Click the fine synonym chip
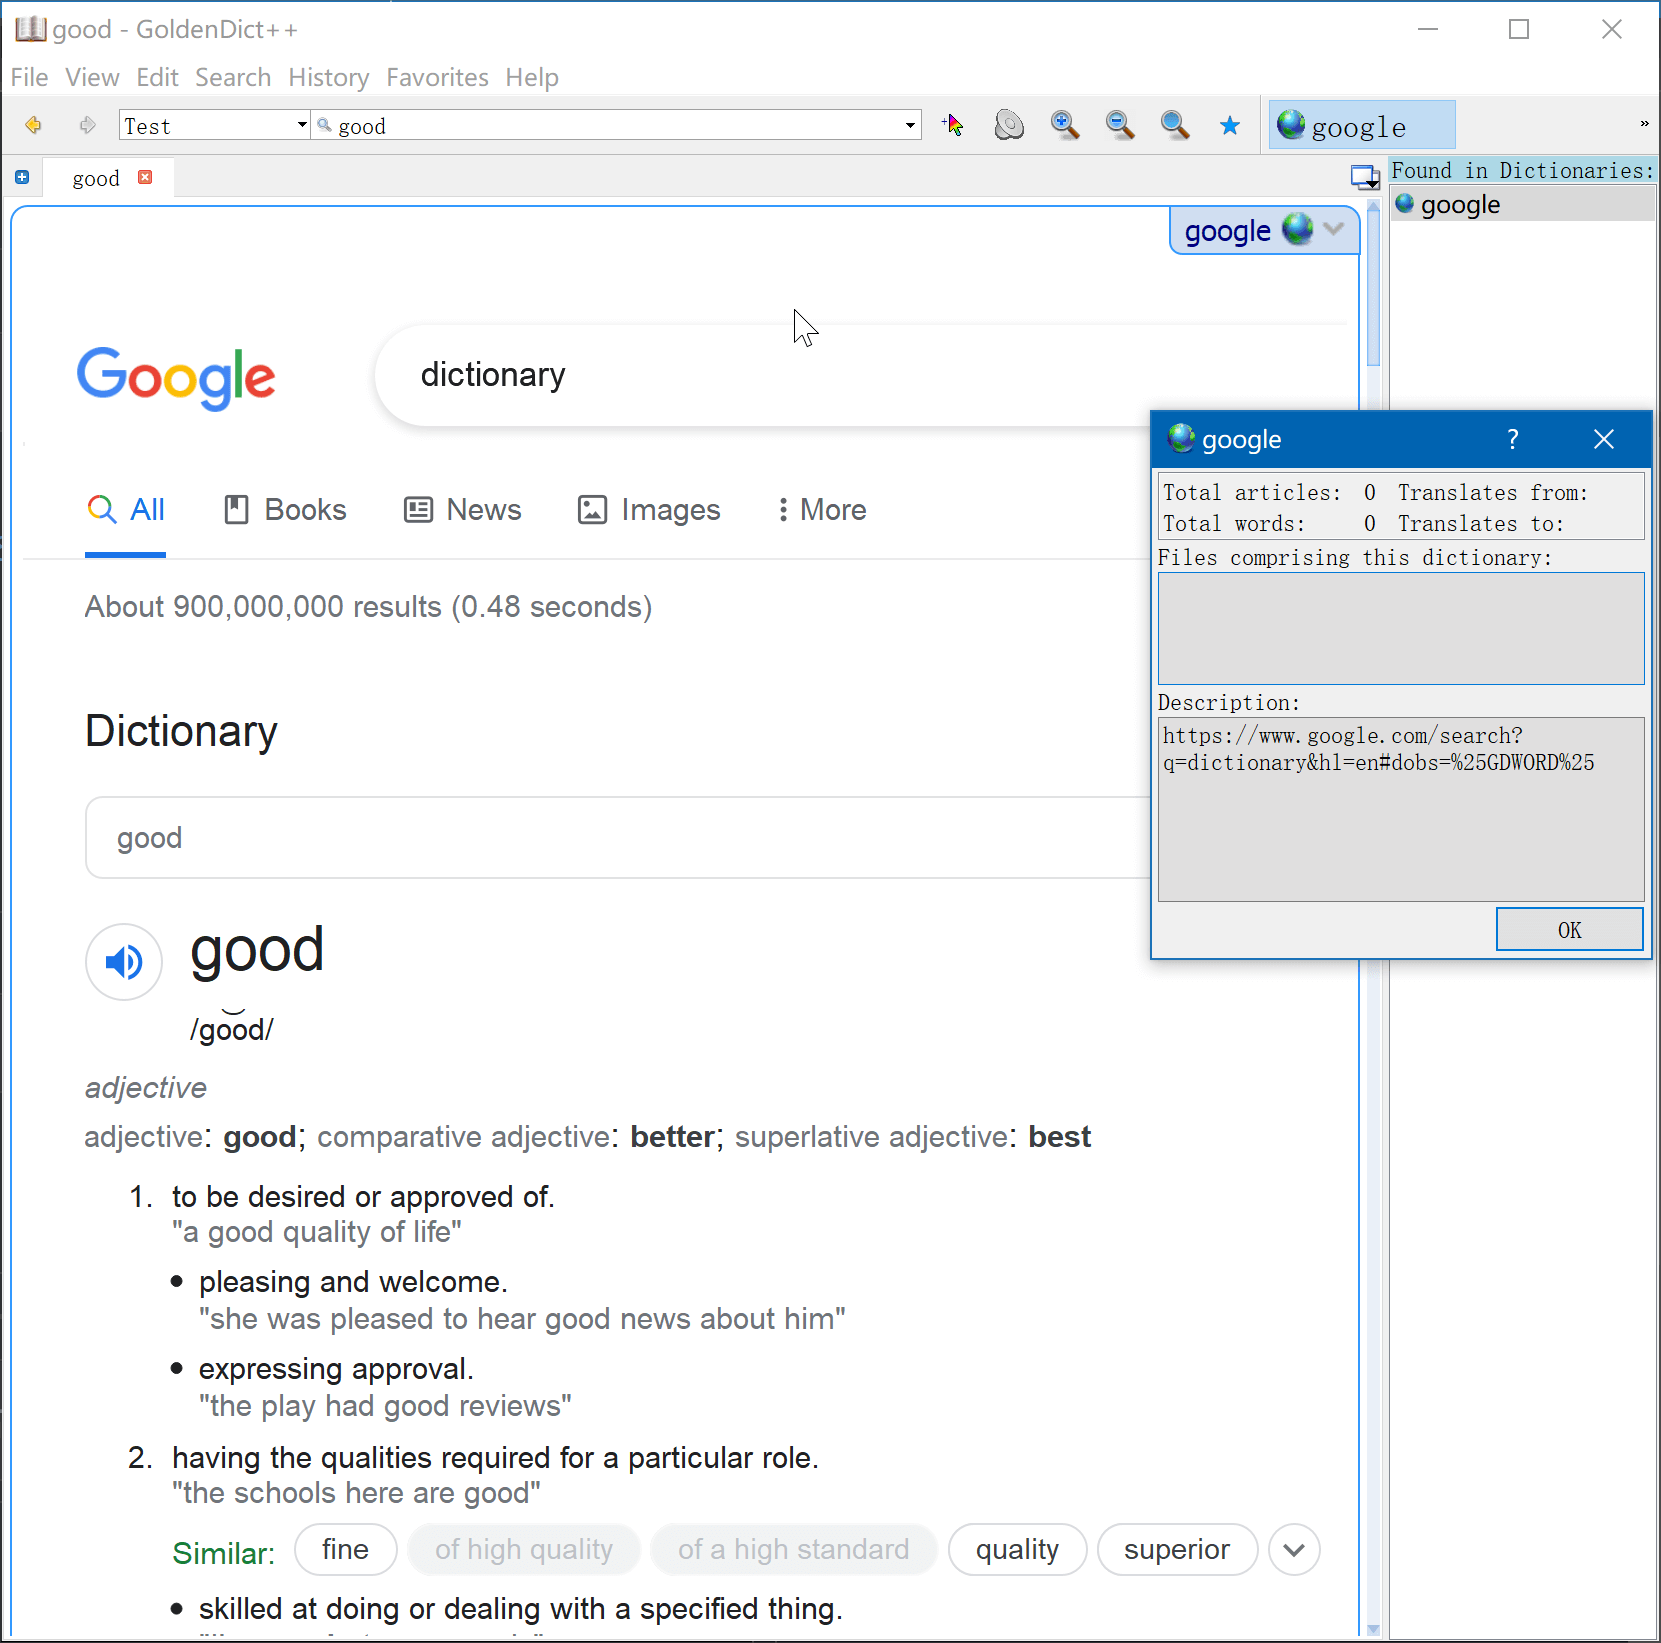This screenshot has width=1661, height=1643. tap(345, 1549)
